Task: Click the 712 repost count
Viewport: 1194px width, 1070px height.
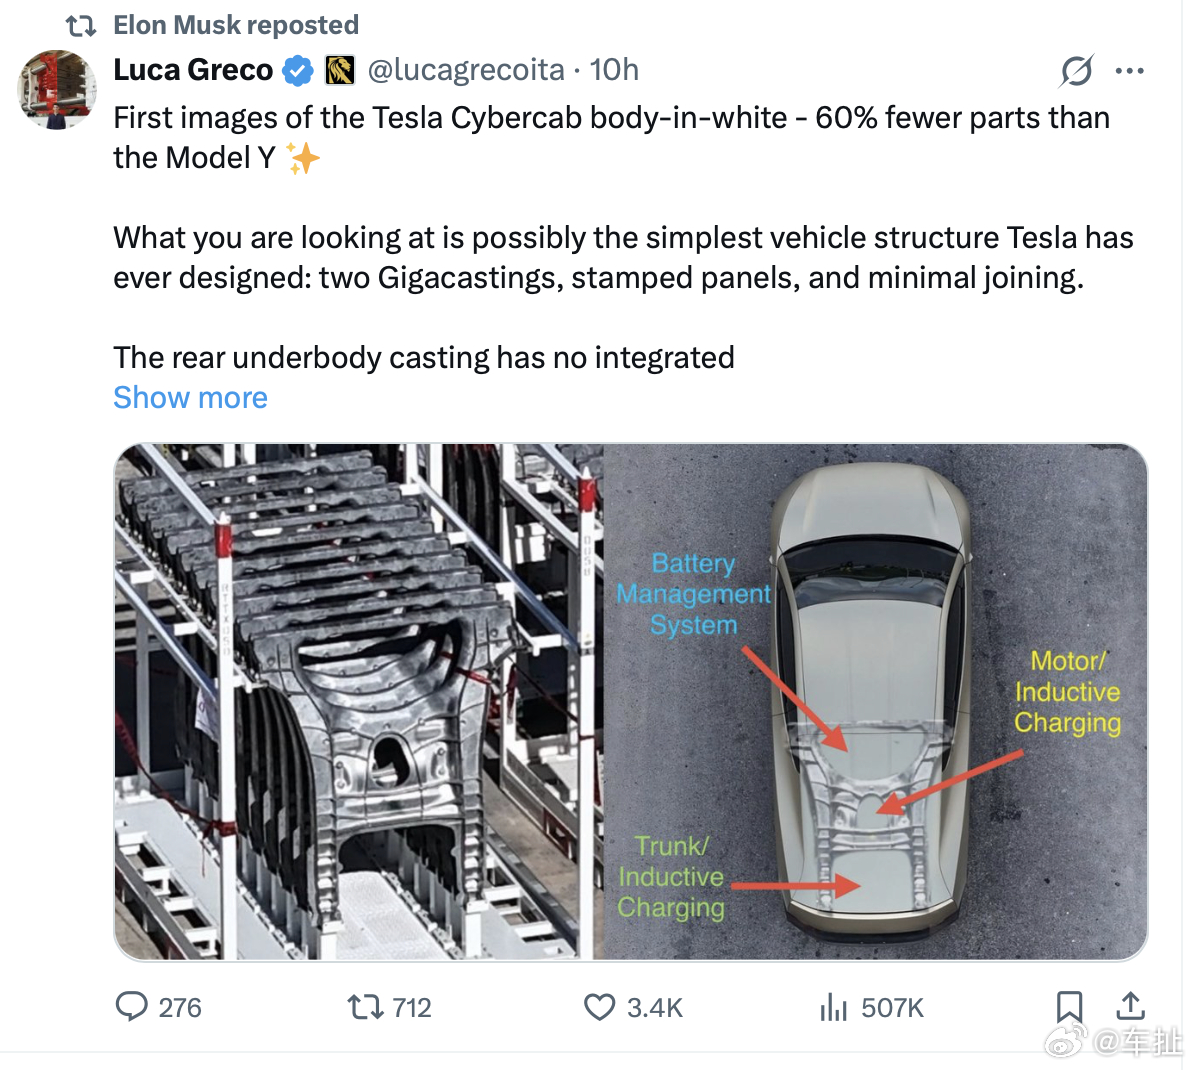Action: (x=412, y=1008)
